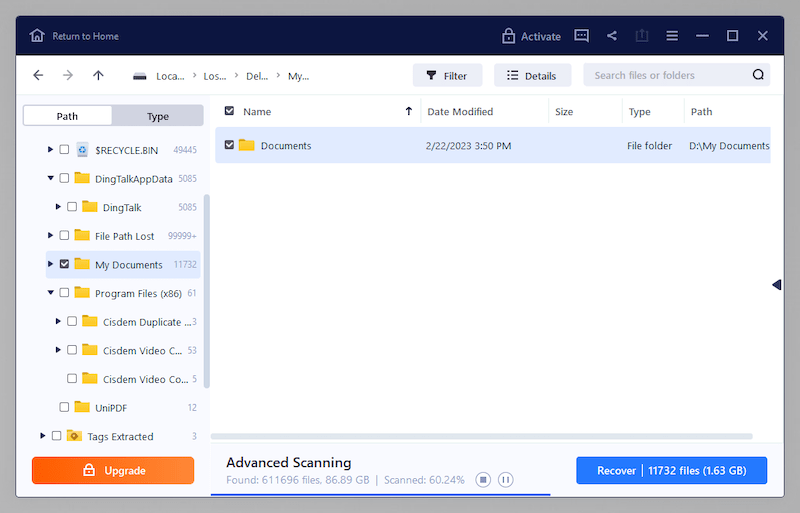Click the Tags Extracted folder icon
This screenshot has height=513, width=800.
click(x=74, y=436)
